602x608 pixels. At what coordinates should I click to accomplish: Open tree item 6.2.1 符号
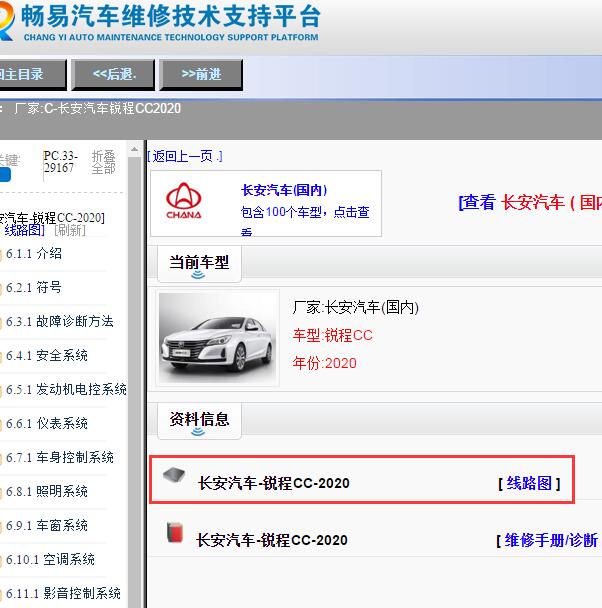click(x=34, y=287)
